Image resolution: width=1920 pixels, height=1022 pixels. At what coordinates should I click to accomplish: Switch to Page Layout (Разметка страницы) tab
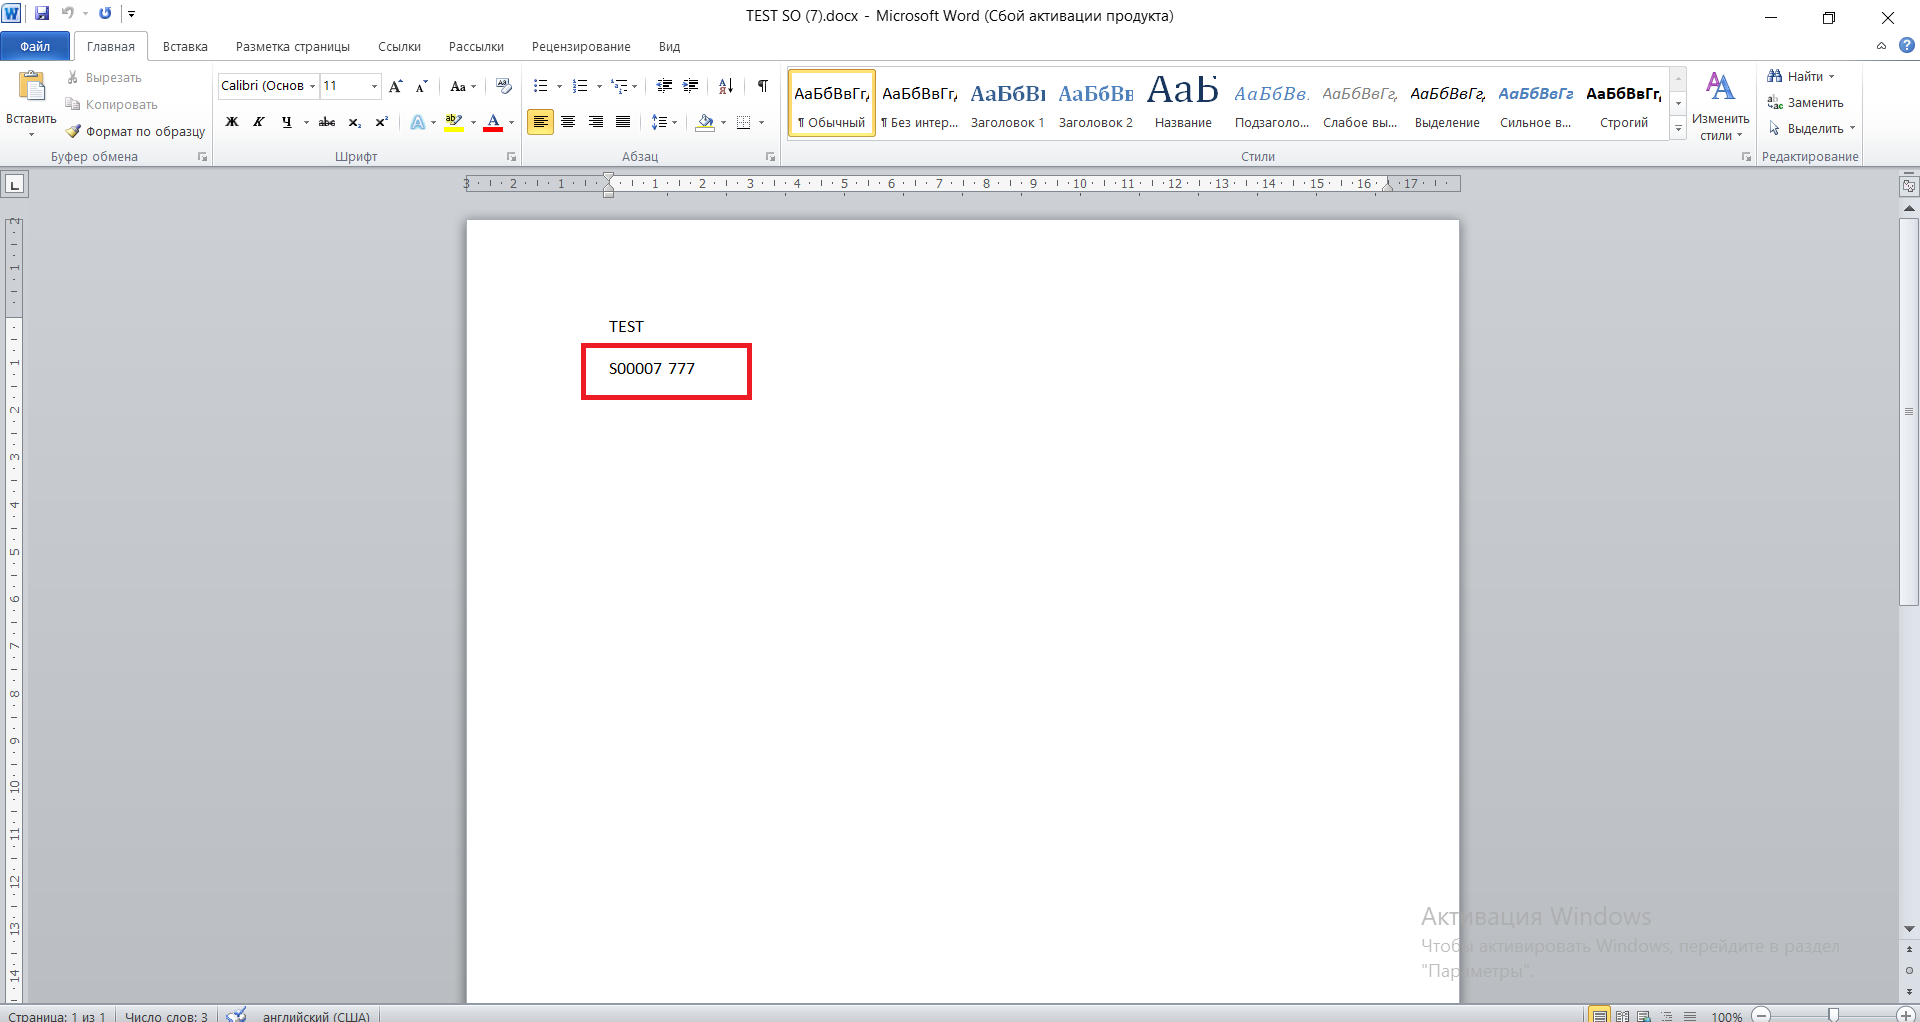(x=293, y=46)
